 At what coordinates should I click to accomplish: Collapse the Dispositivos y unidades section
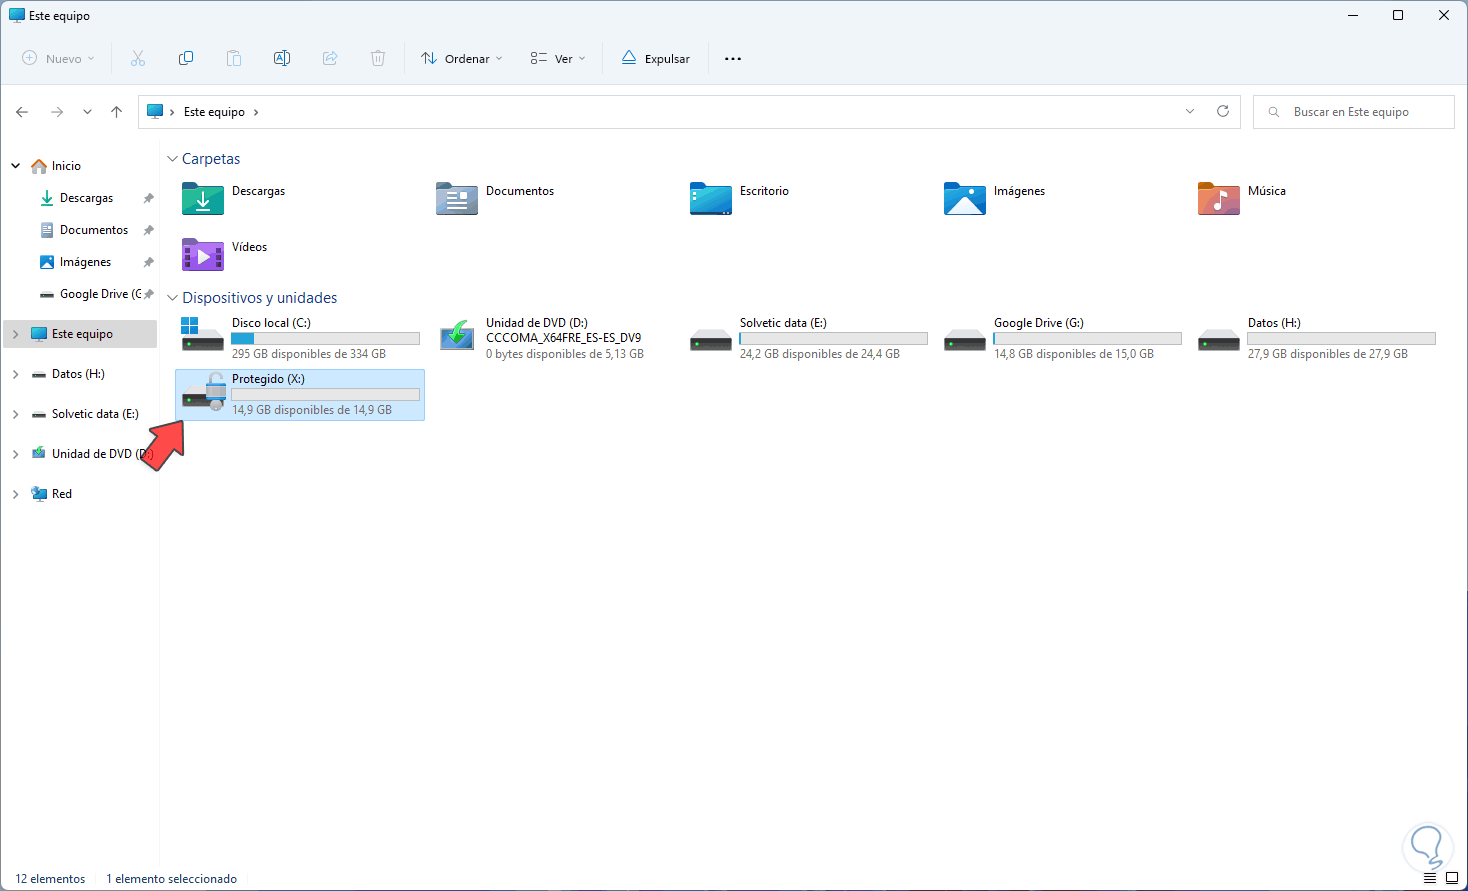click(173, 298)
